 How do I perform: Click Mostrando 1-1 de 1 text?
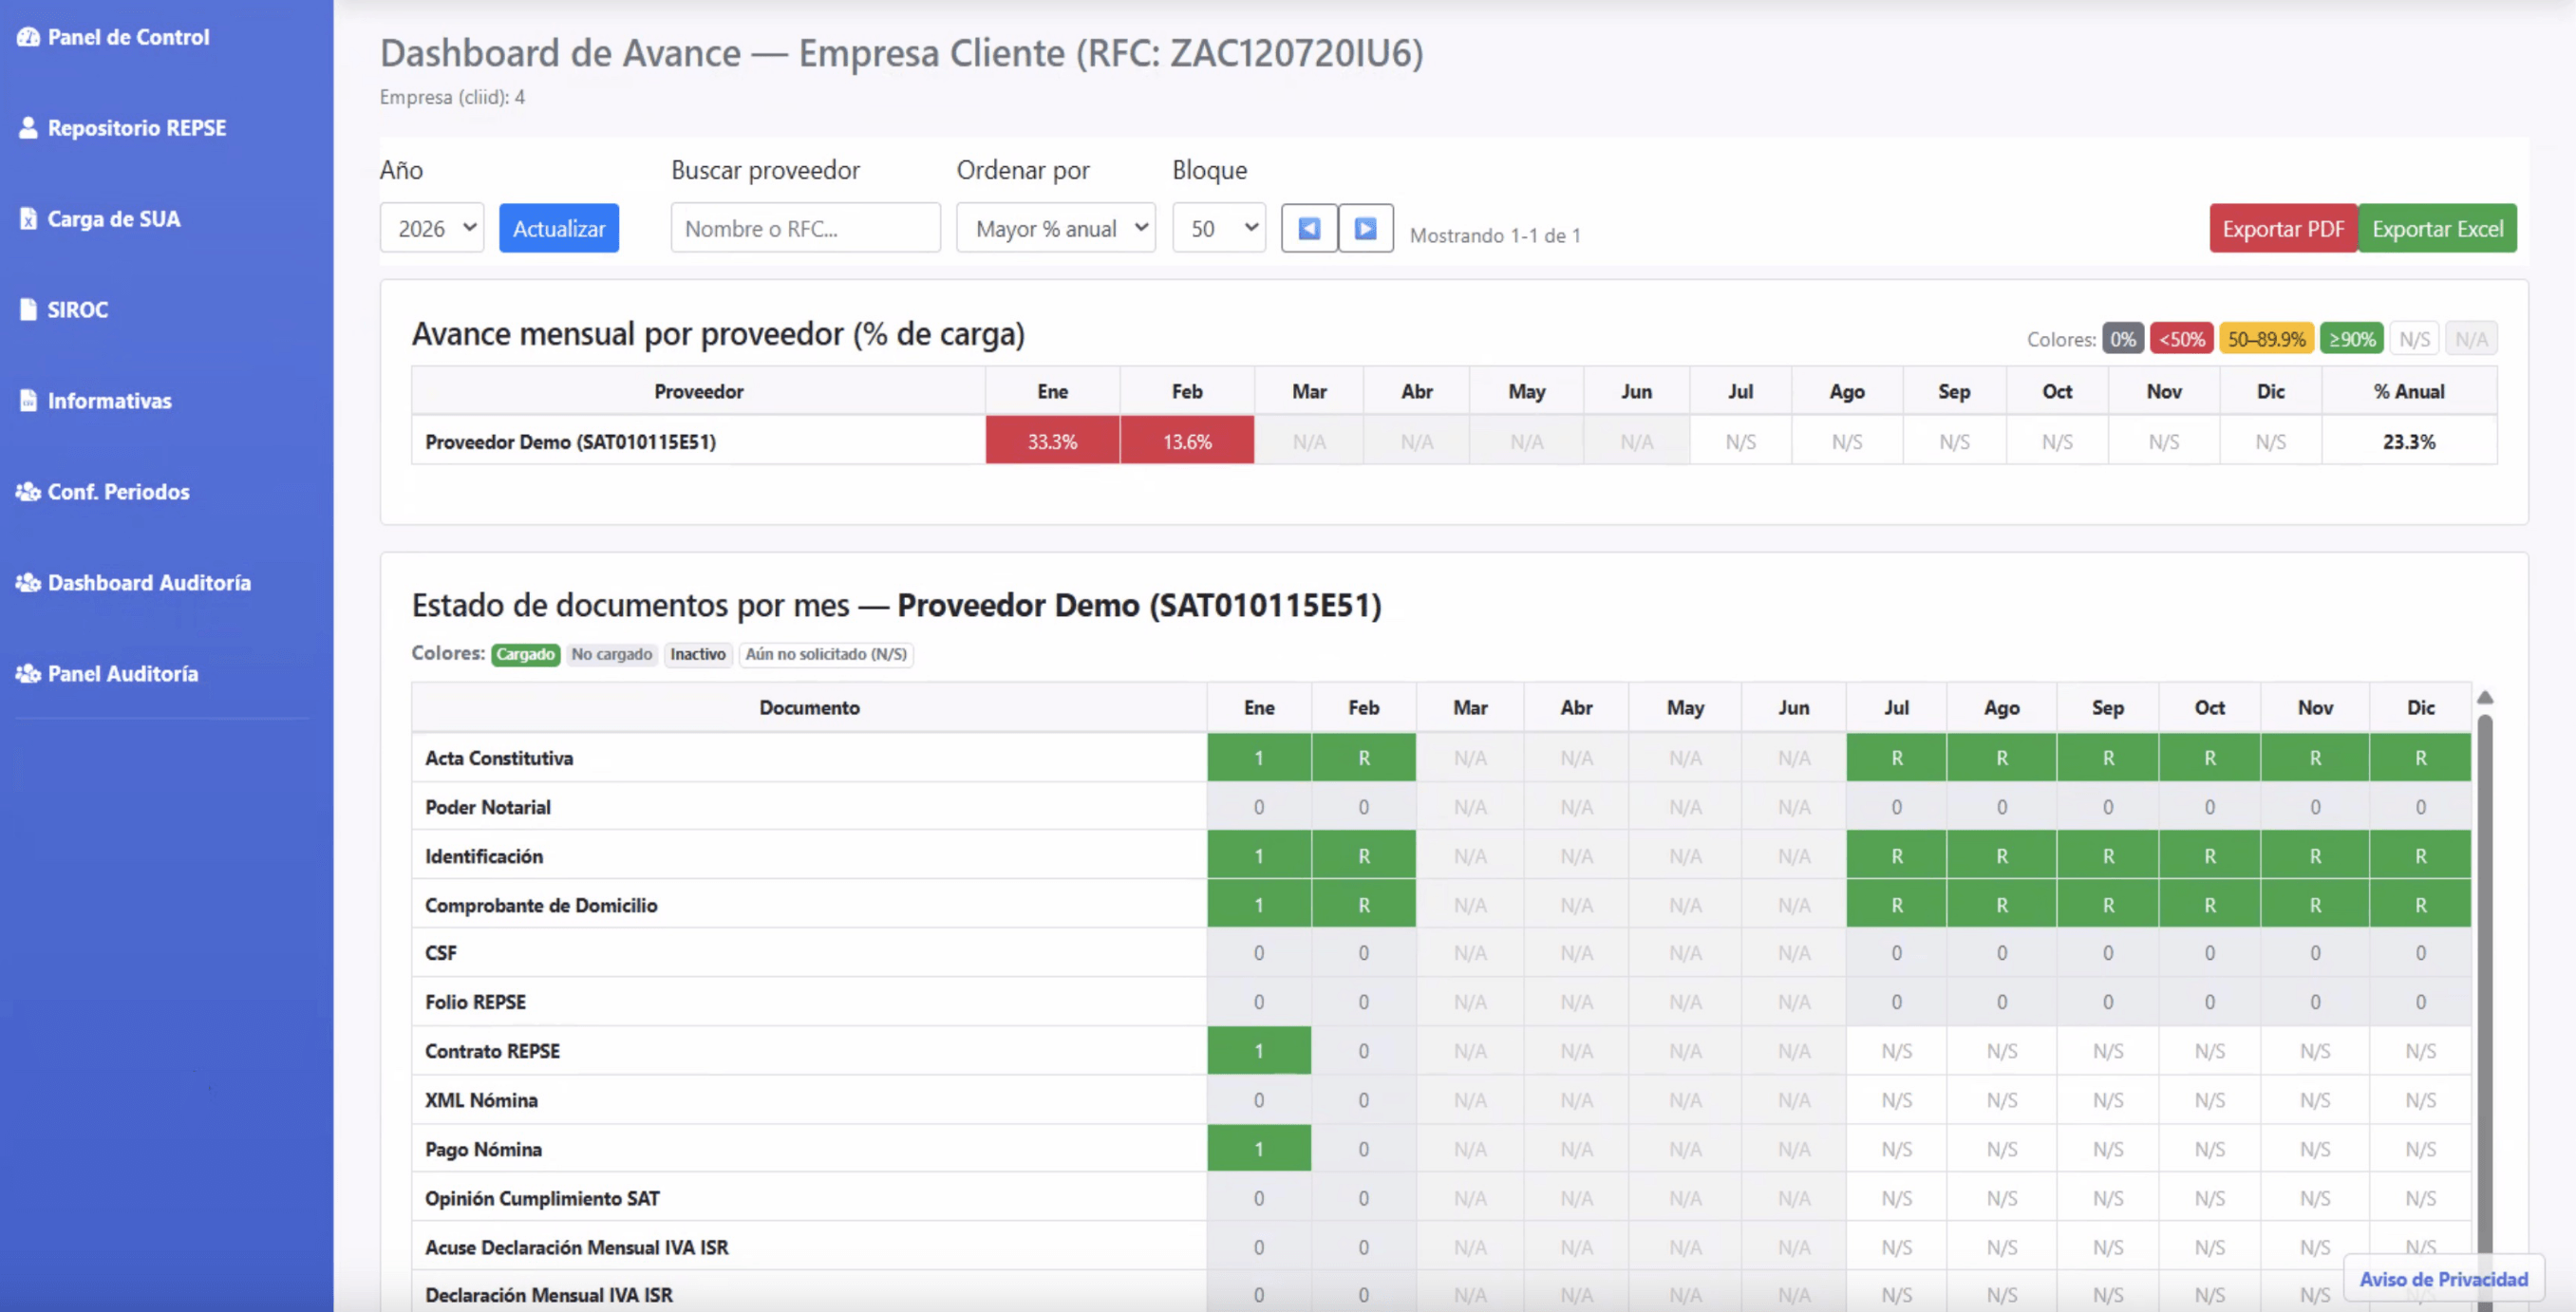pos(1495,235)
